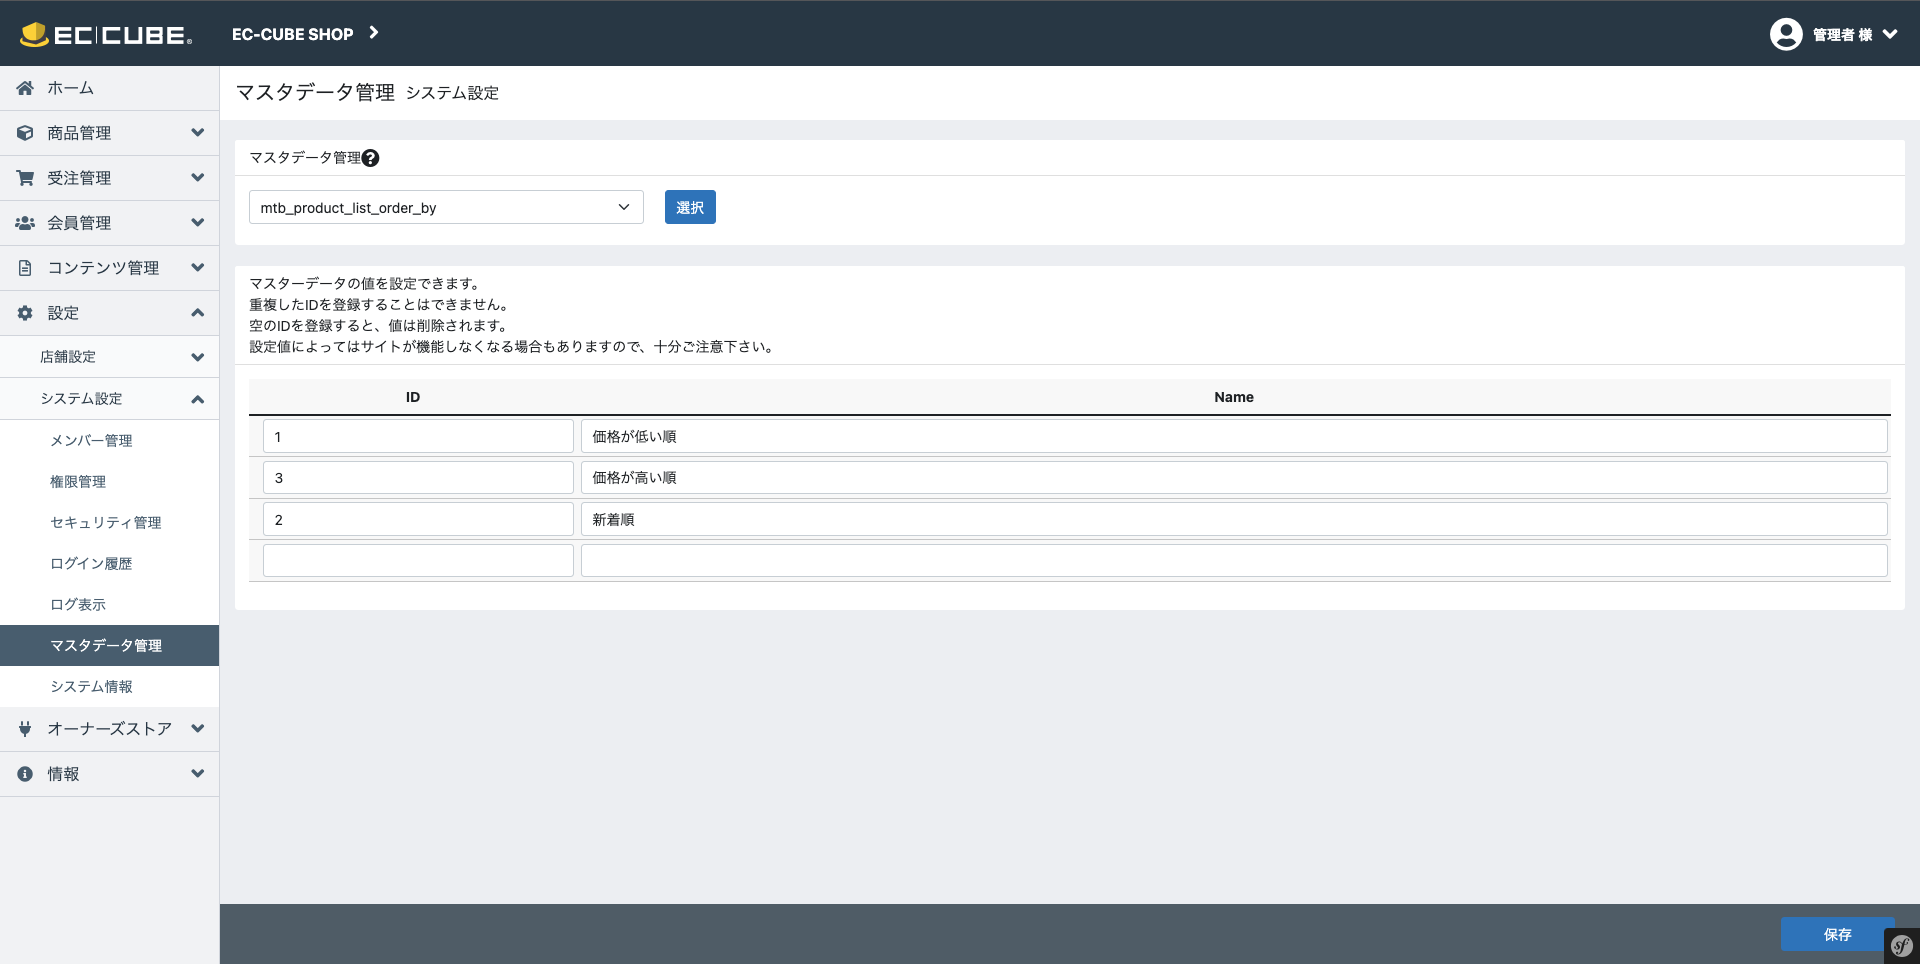
Task: Click the ID column header
Action: pyautogui.click(x=413, y=397)
